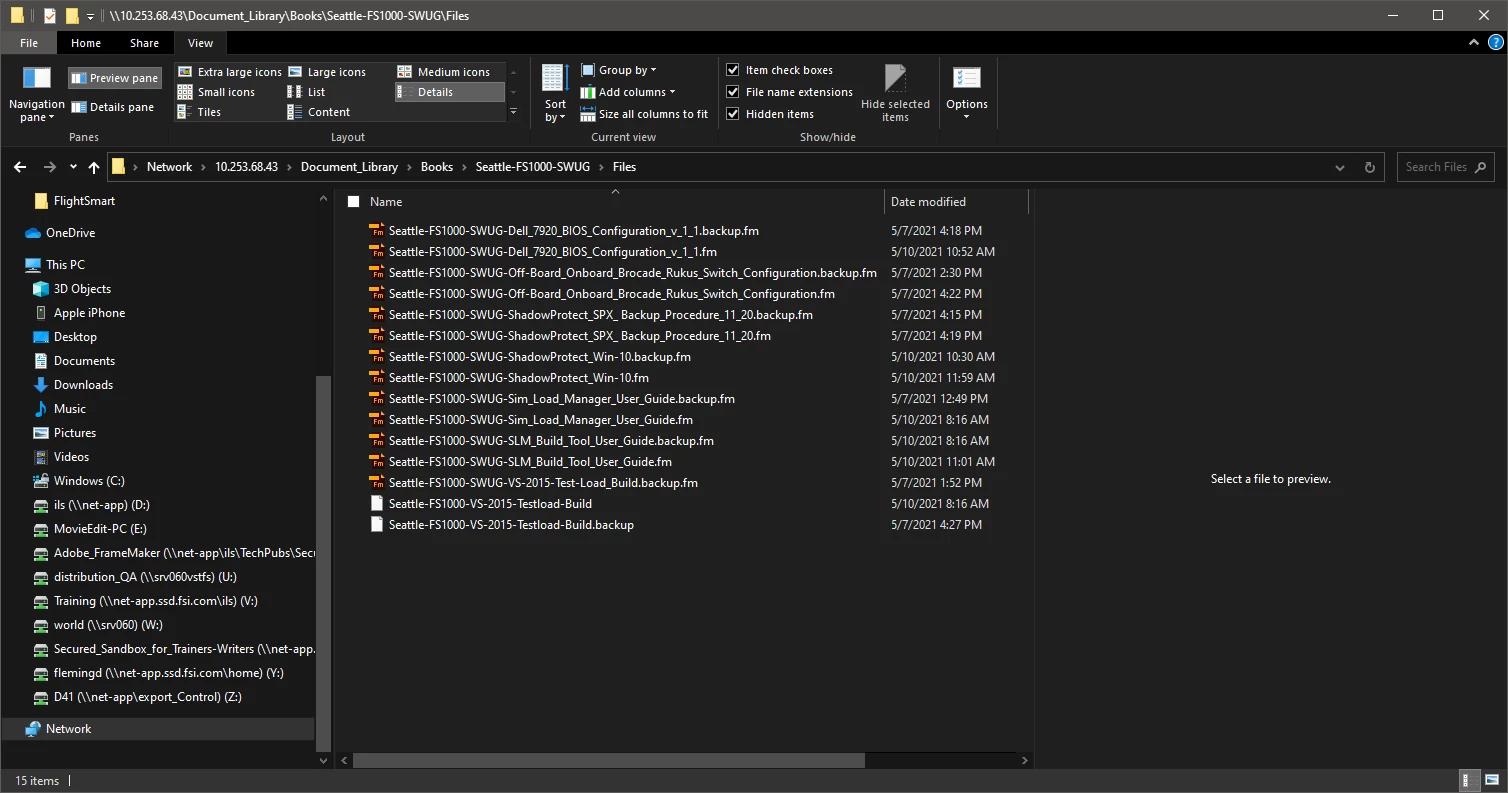1508x793 pixels.
Task: Click Hide selected items button
Action: 895,94
